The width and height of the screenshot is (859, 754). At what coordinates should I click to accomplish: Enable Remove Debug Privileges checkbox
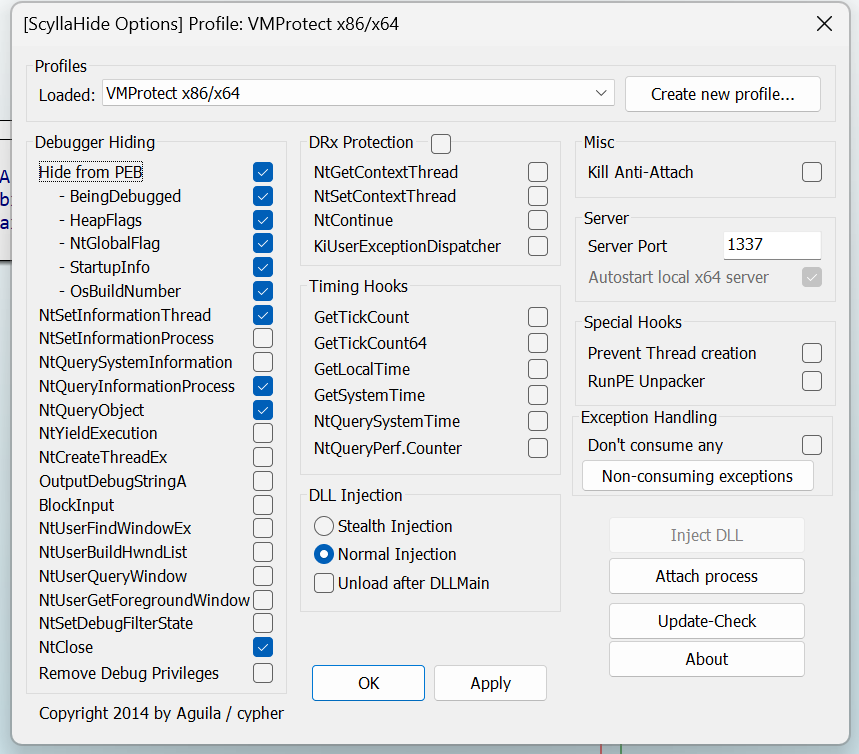263,673
